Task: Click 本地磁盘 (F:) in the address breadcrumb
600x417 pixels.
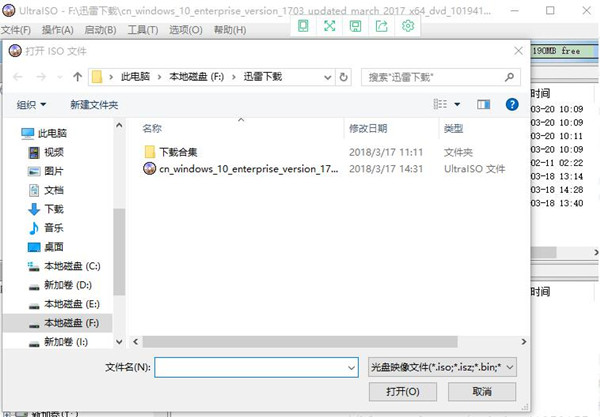Action: point(197,77)
